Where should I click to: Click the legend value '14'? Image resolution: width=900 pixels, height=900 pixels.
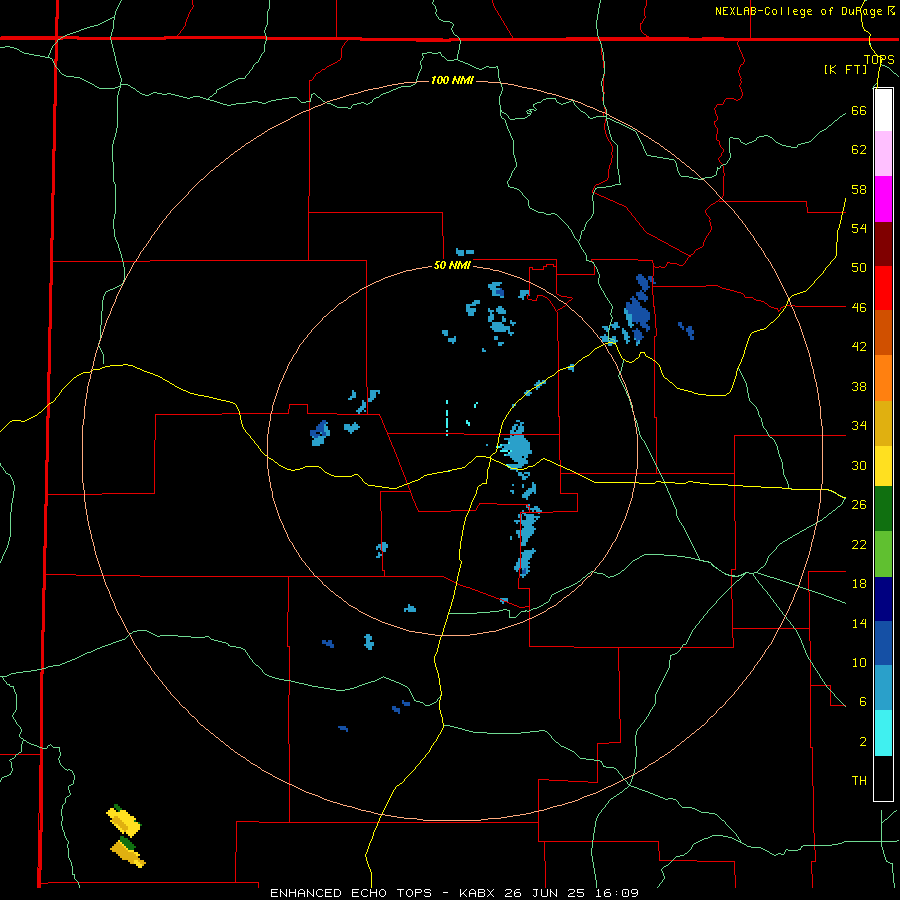859,623
